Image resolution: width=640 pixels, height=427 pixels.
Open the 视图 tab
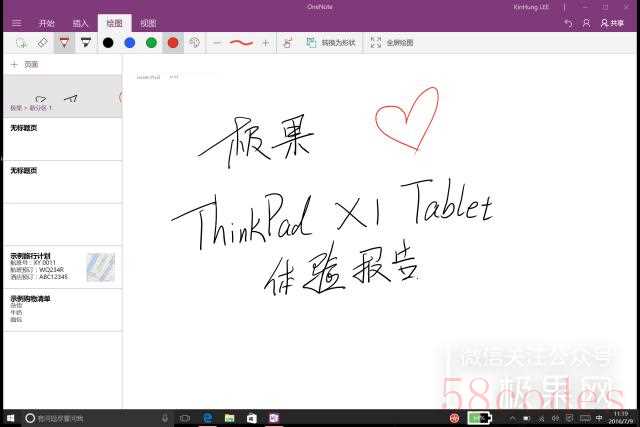coord(148,22)
